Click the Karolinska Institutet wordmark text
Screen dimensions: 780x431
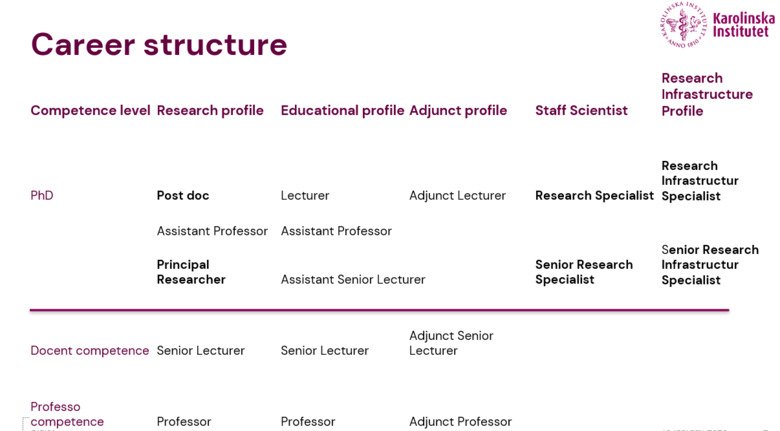pos(744,25)
